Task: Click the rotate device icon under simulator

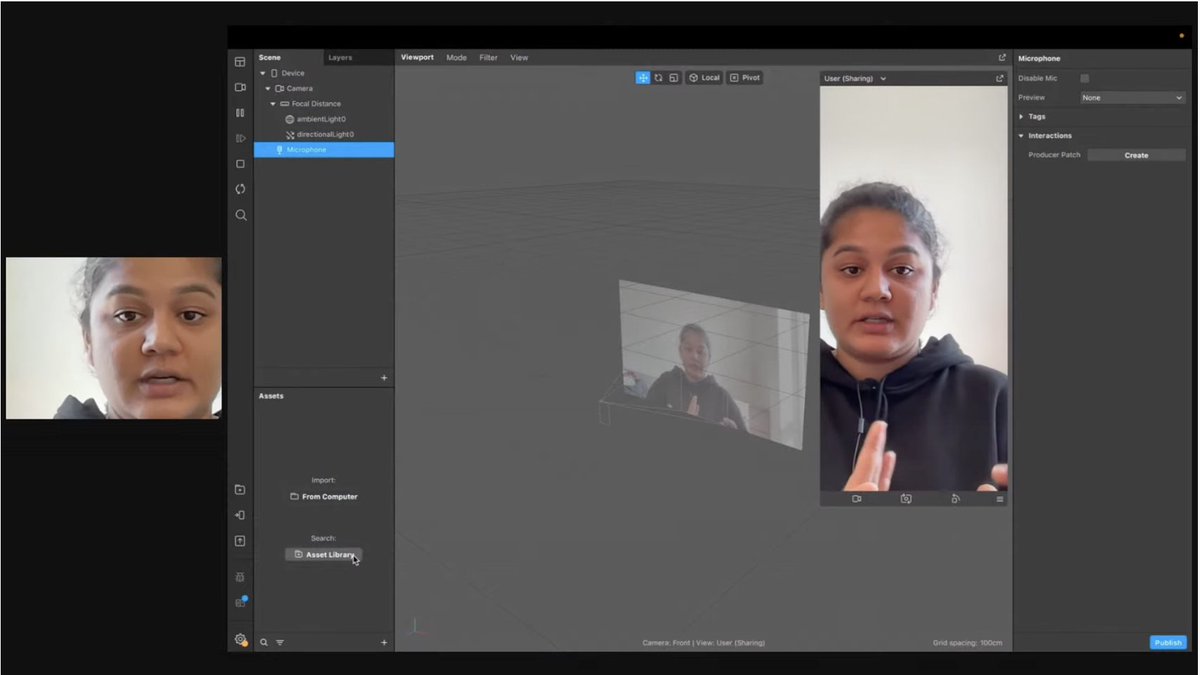Action: coord(956,499)
